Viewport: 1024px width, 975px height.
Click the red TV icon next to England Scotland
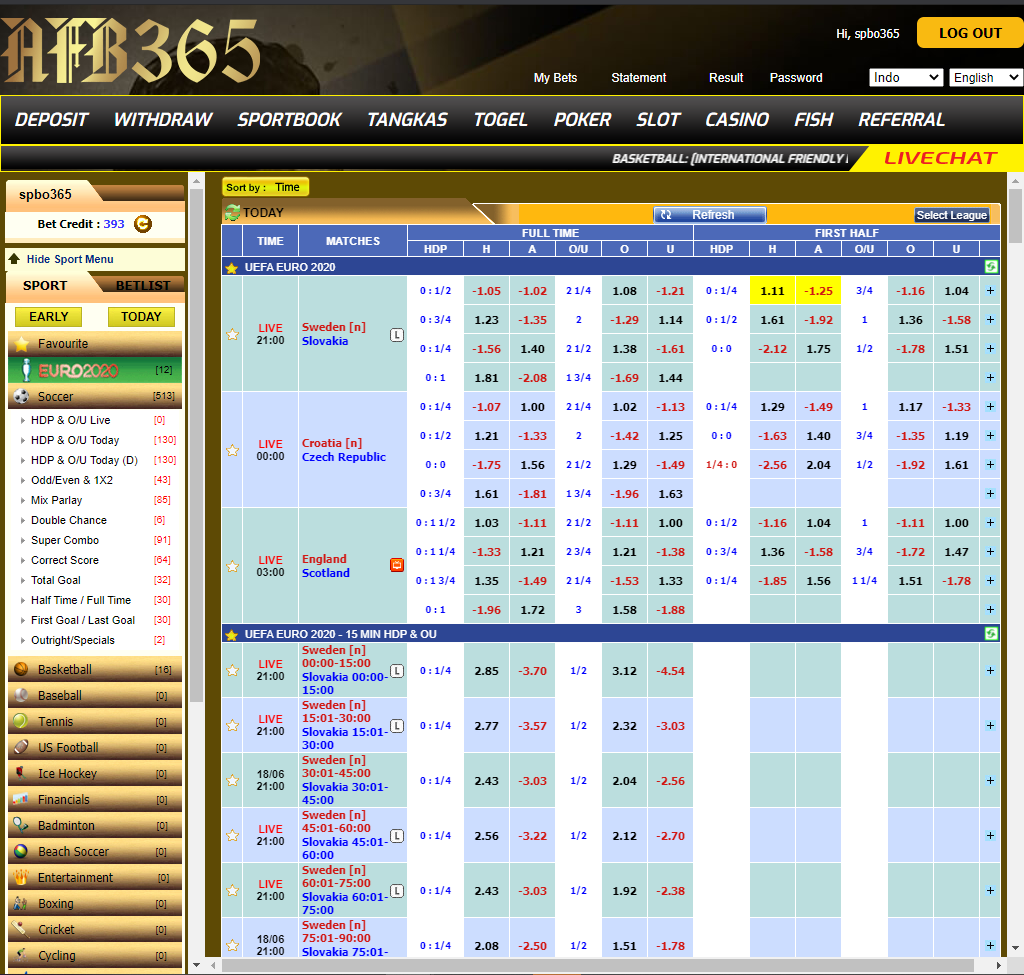397,564
